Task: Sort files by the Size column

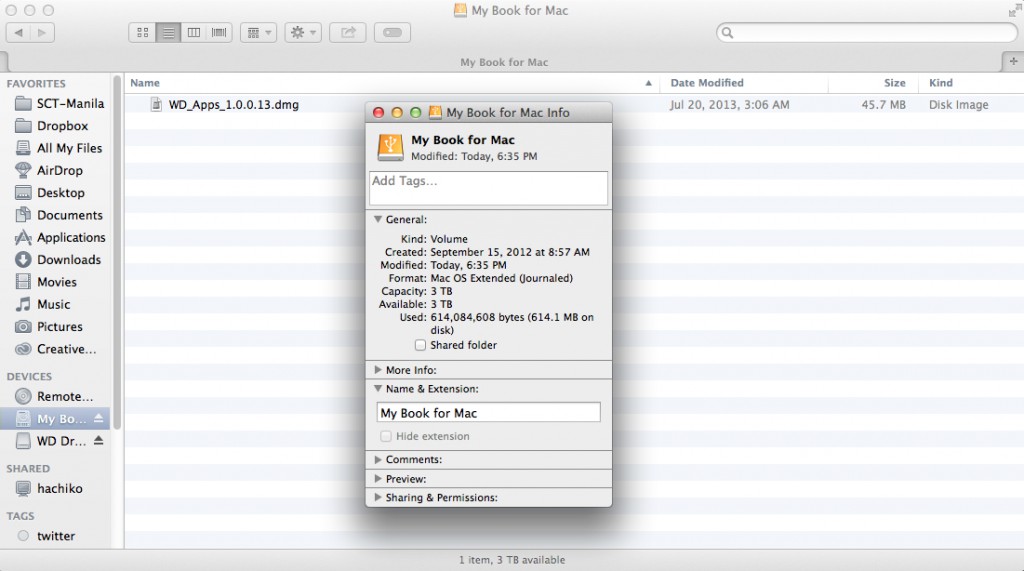Action: coord(894,83)
